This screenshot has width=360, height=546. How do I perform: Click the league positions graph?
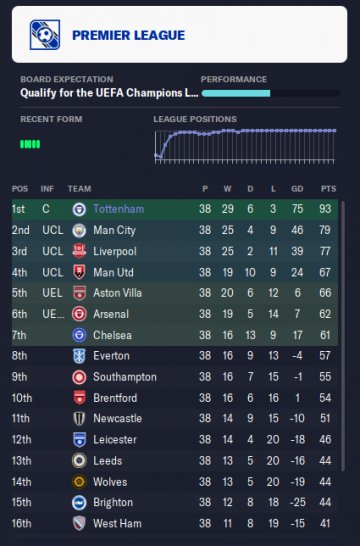(x=245, y=146)
